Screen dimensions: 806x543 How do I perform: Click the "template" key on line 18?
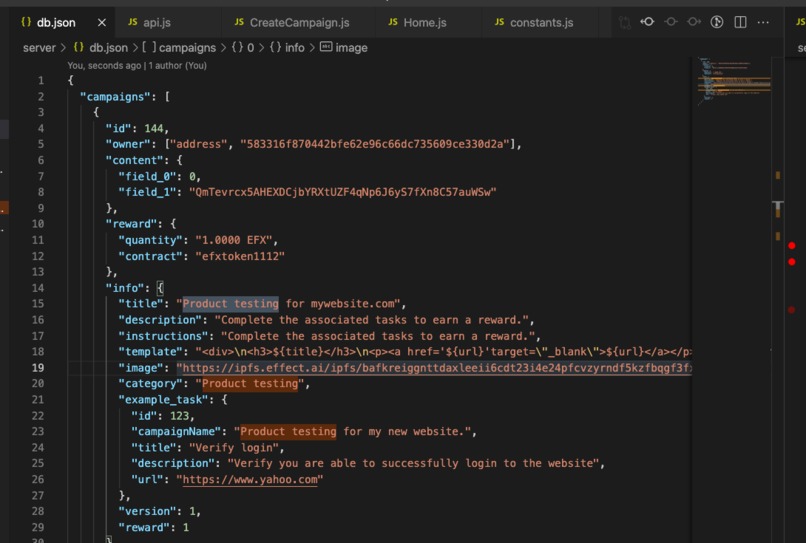(x=150, y=352)
